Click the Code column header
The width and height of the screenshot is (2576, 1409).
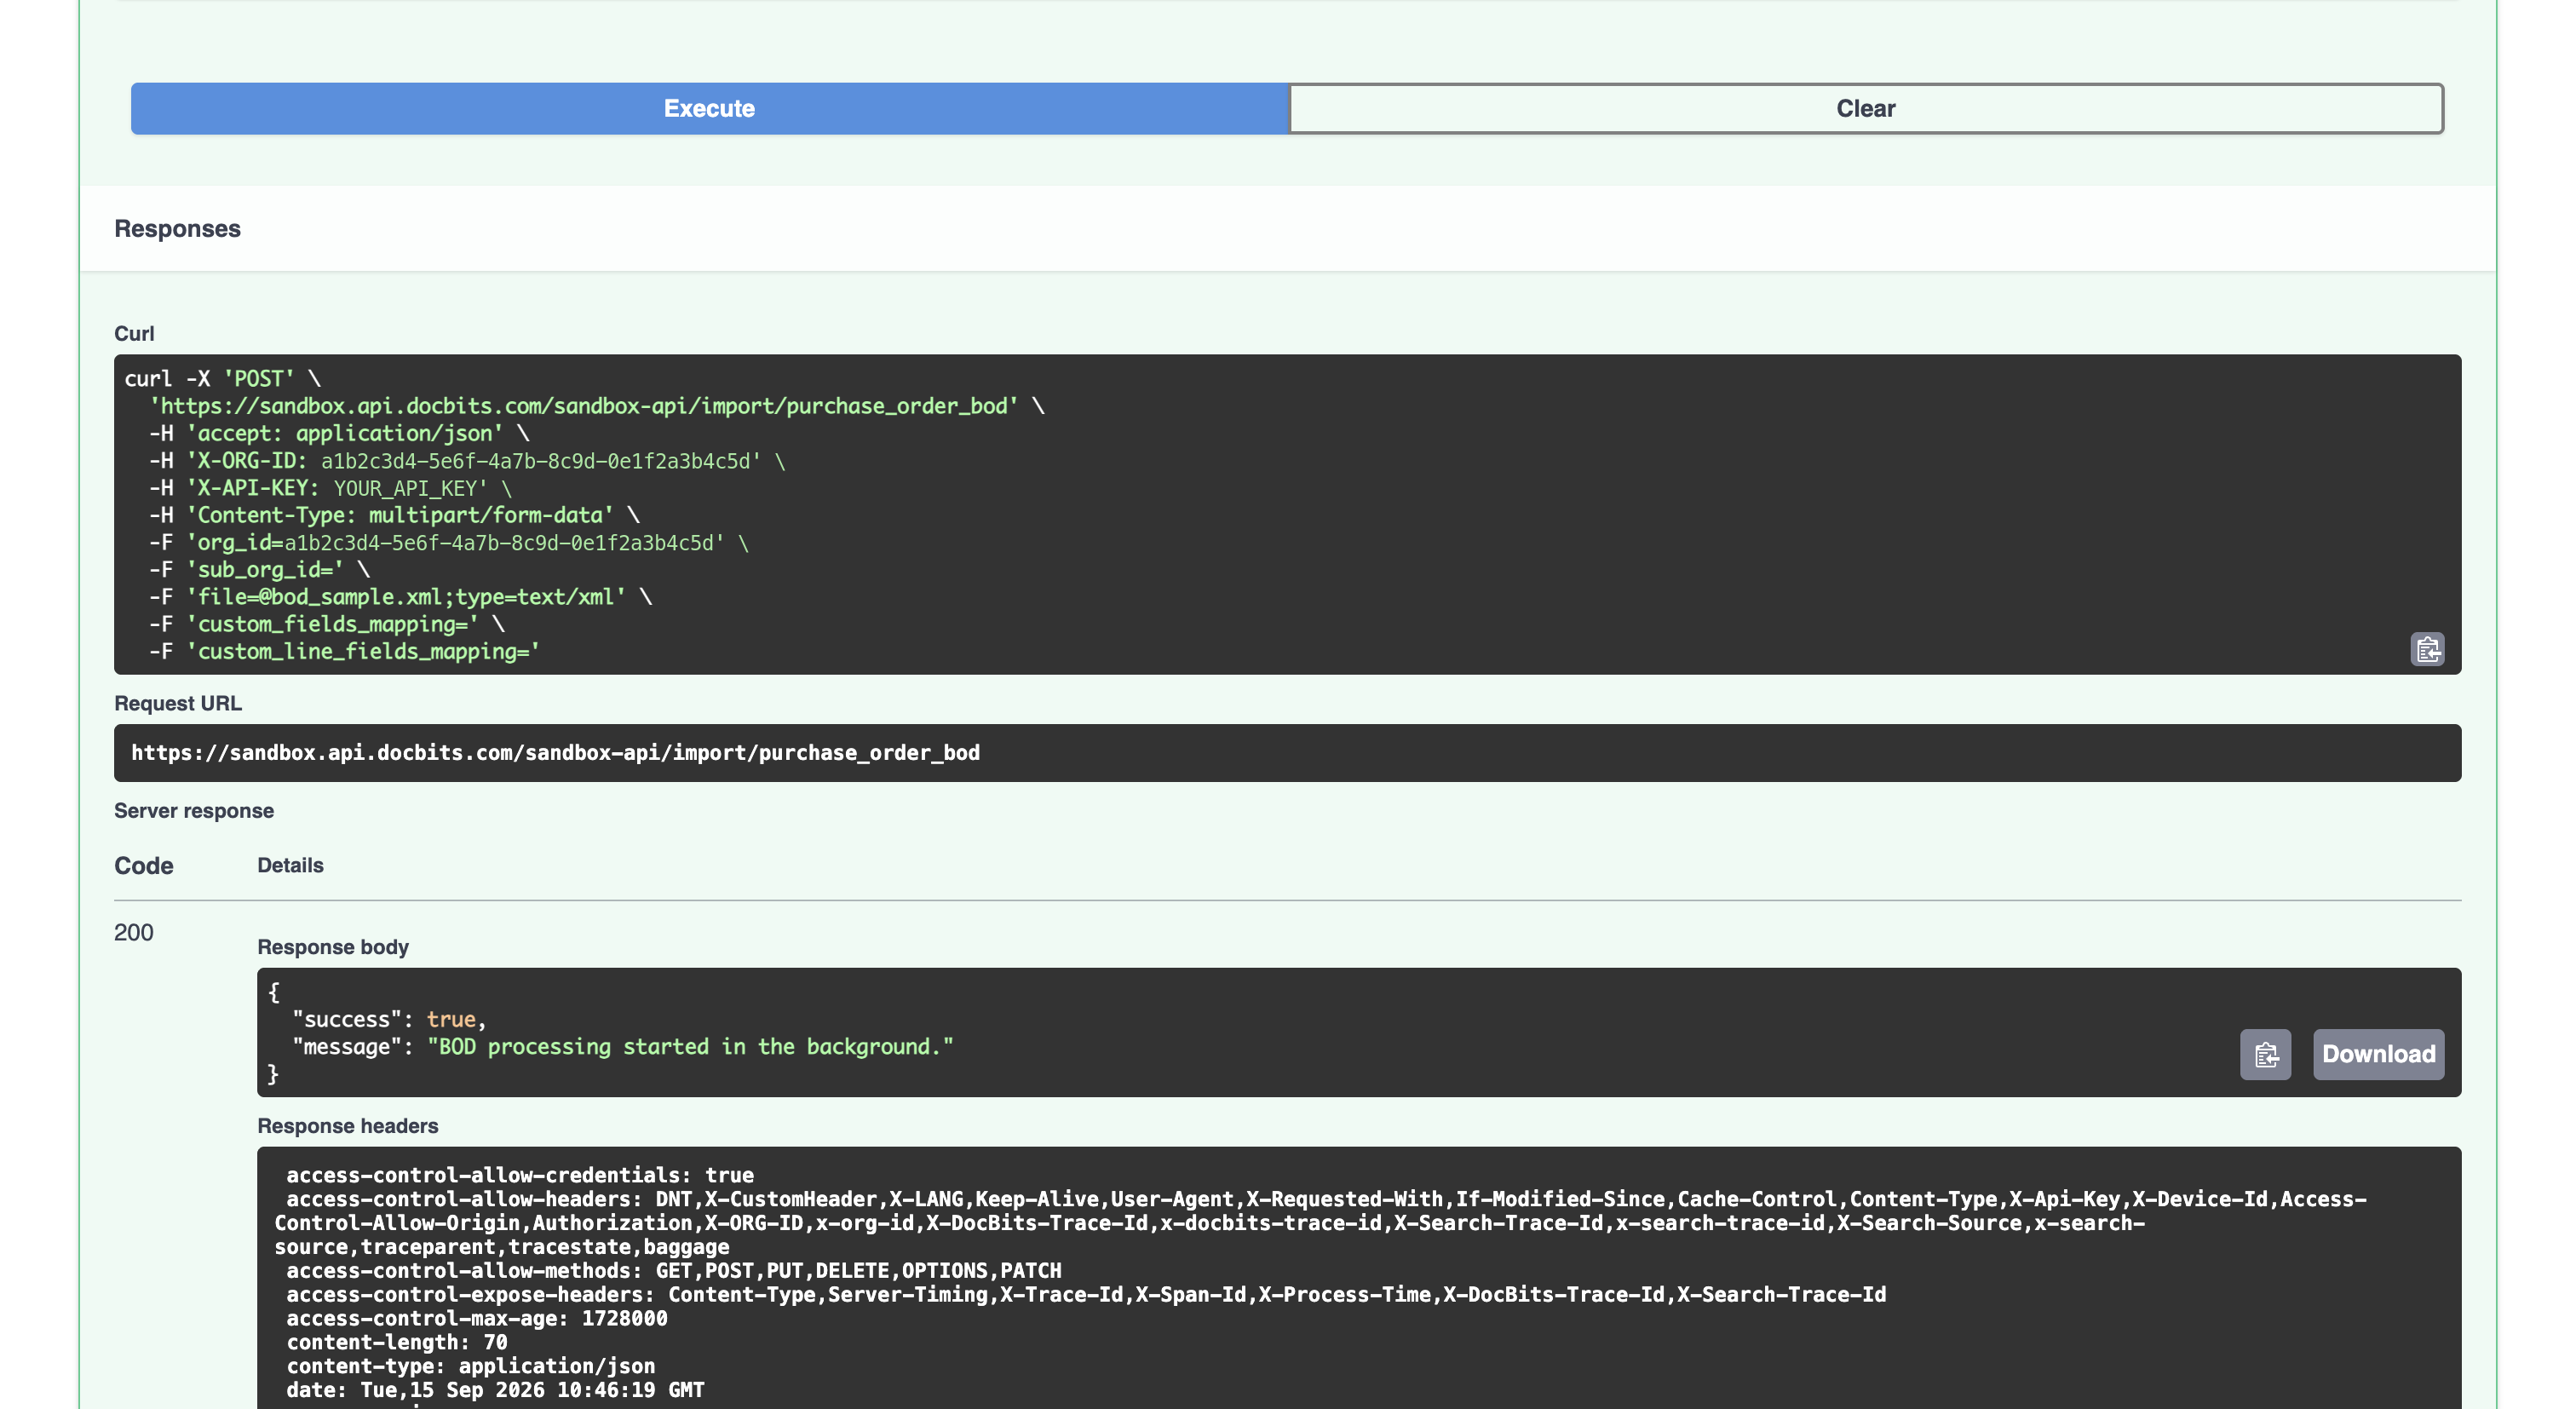(x=143, y=866)
